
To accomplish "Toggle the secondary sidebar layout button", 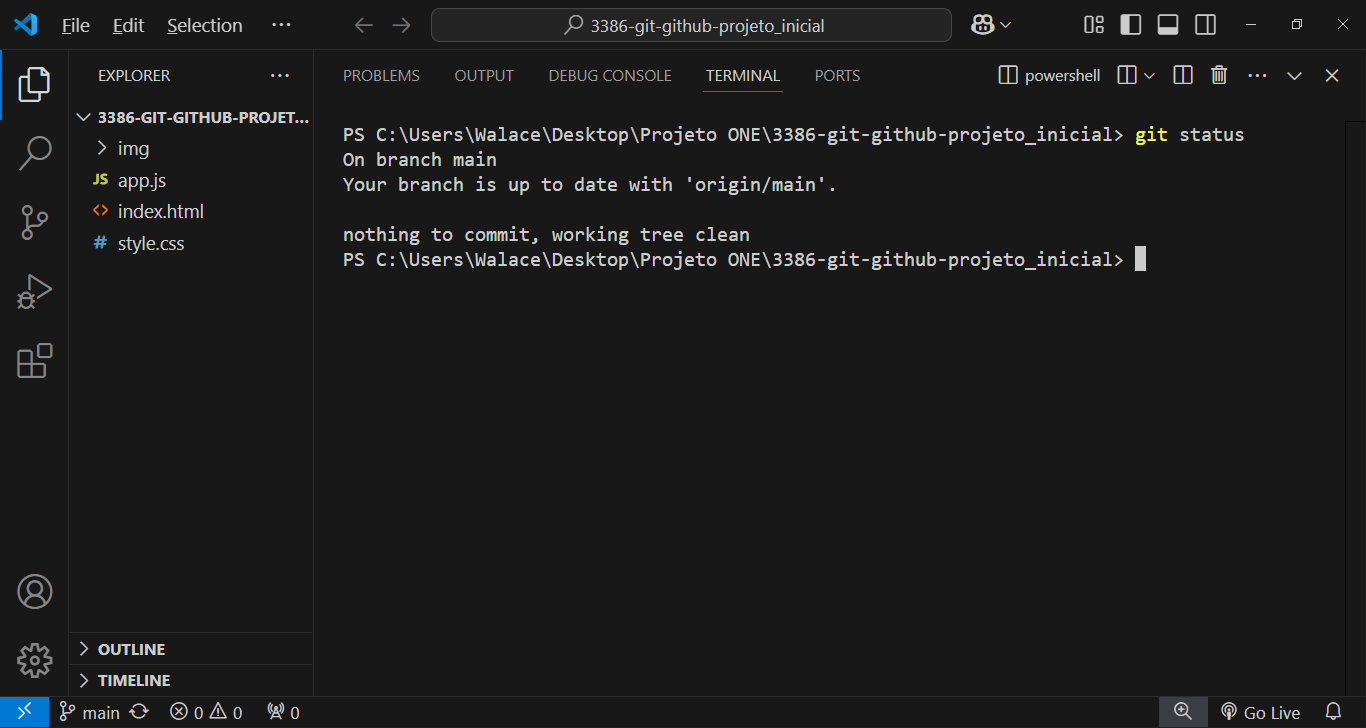I will (x=1205, y=25).
